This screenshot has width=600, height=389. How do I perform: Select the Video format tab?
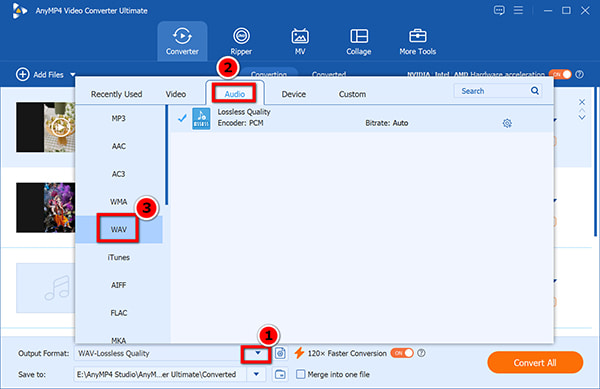(x=176, y=94)
